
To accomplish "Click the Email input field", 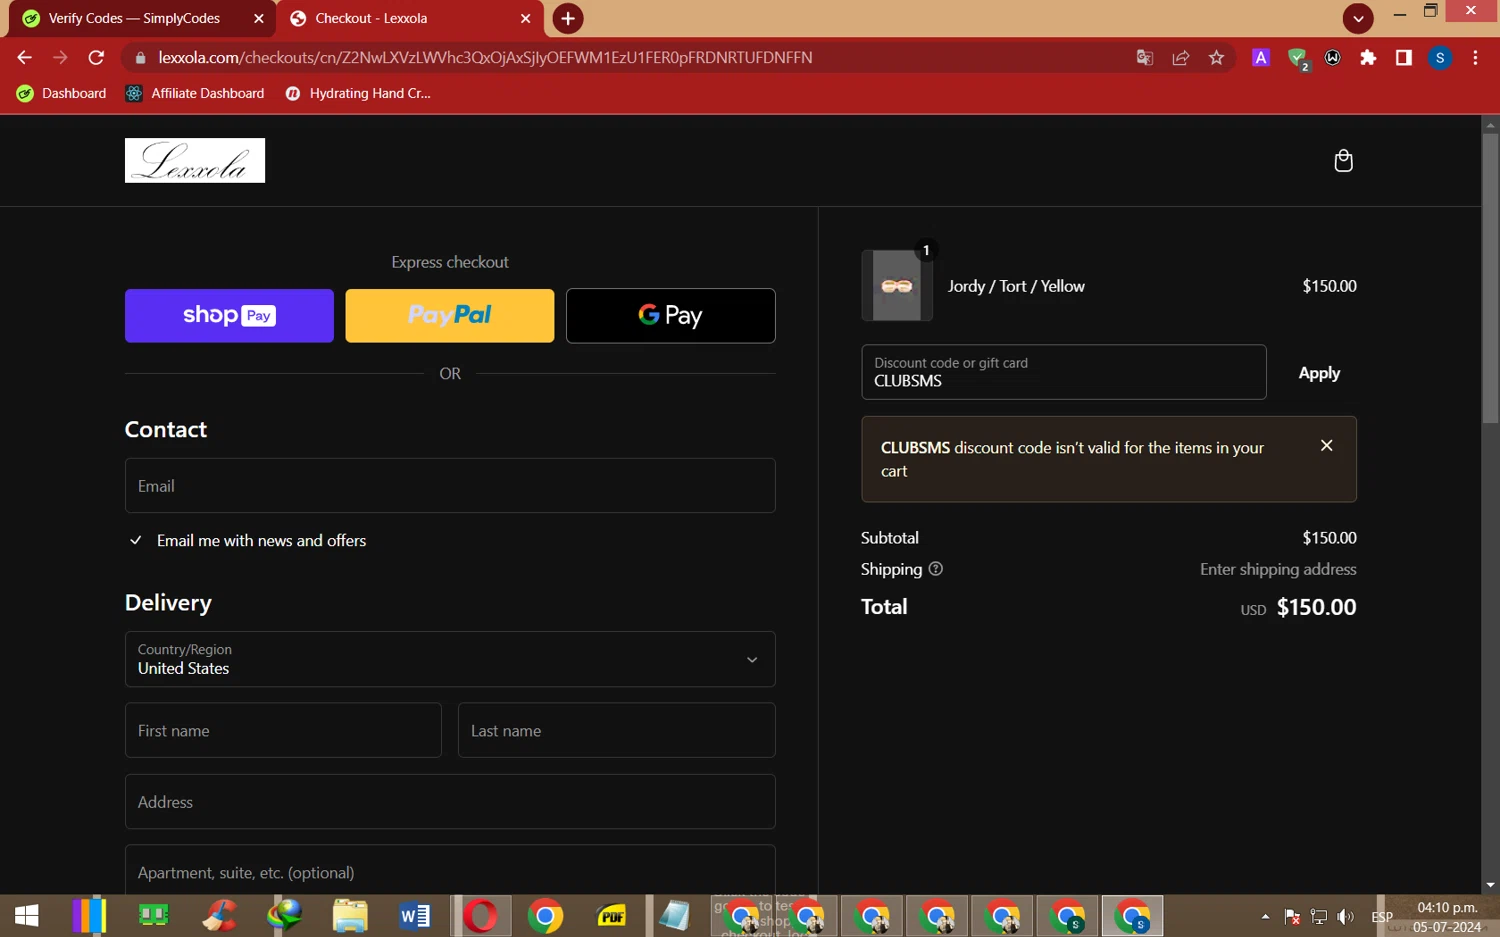I will (450, 486).
